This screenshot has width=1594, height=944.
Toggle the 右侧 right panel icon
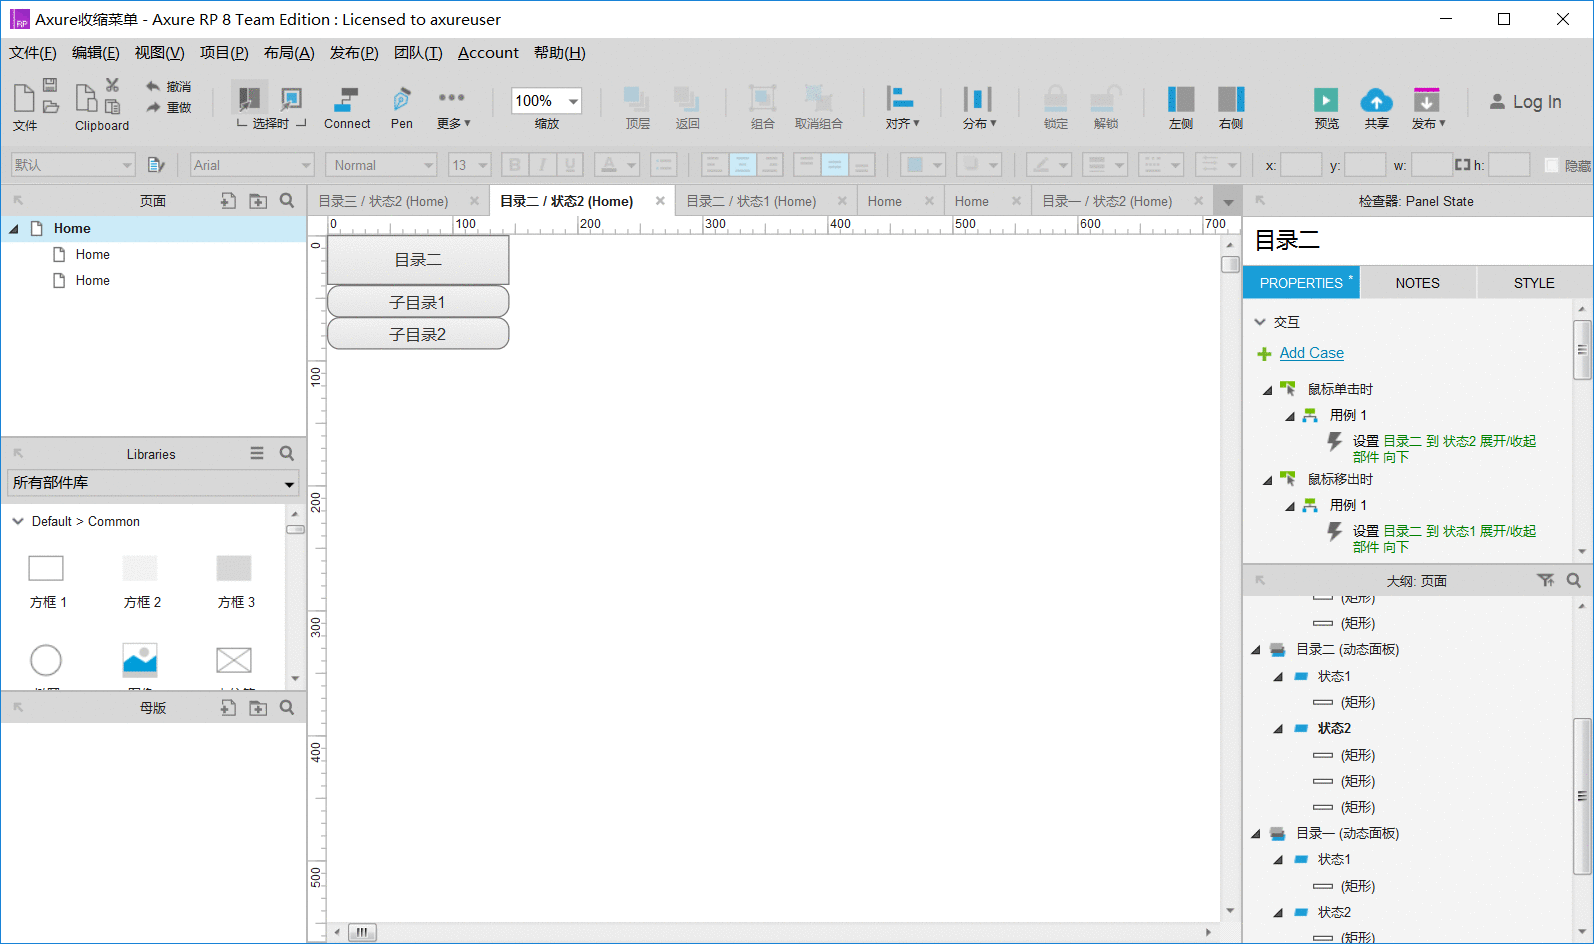point(1231,99)
